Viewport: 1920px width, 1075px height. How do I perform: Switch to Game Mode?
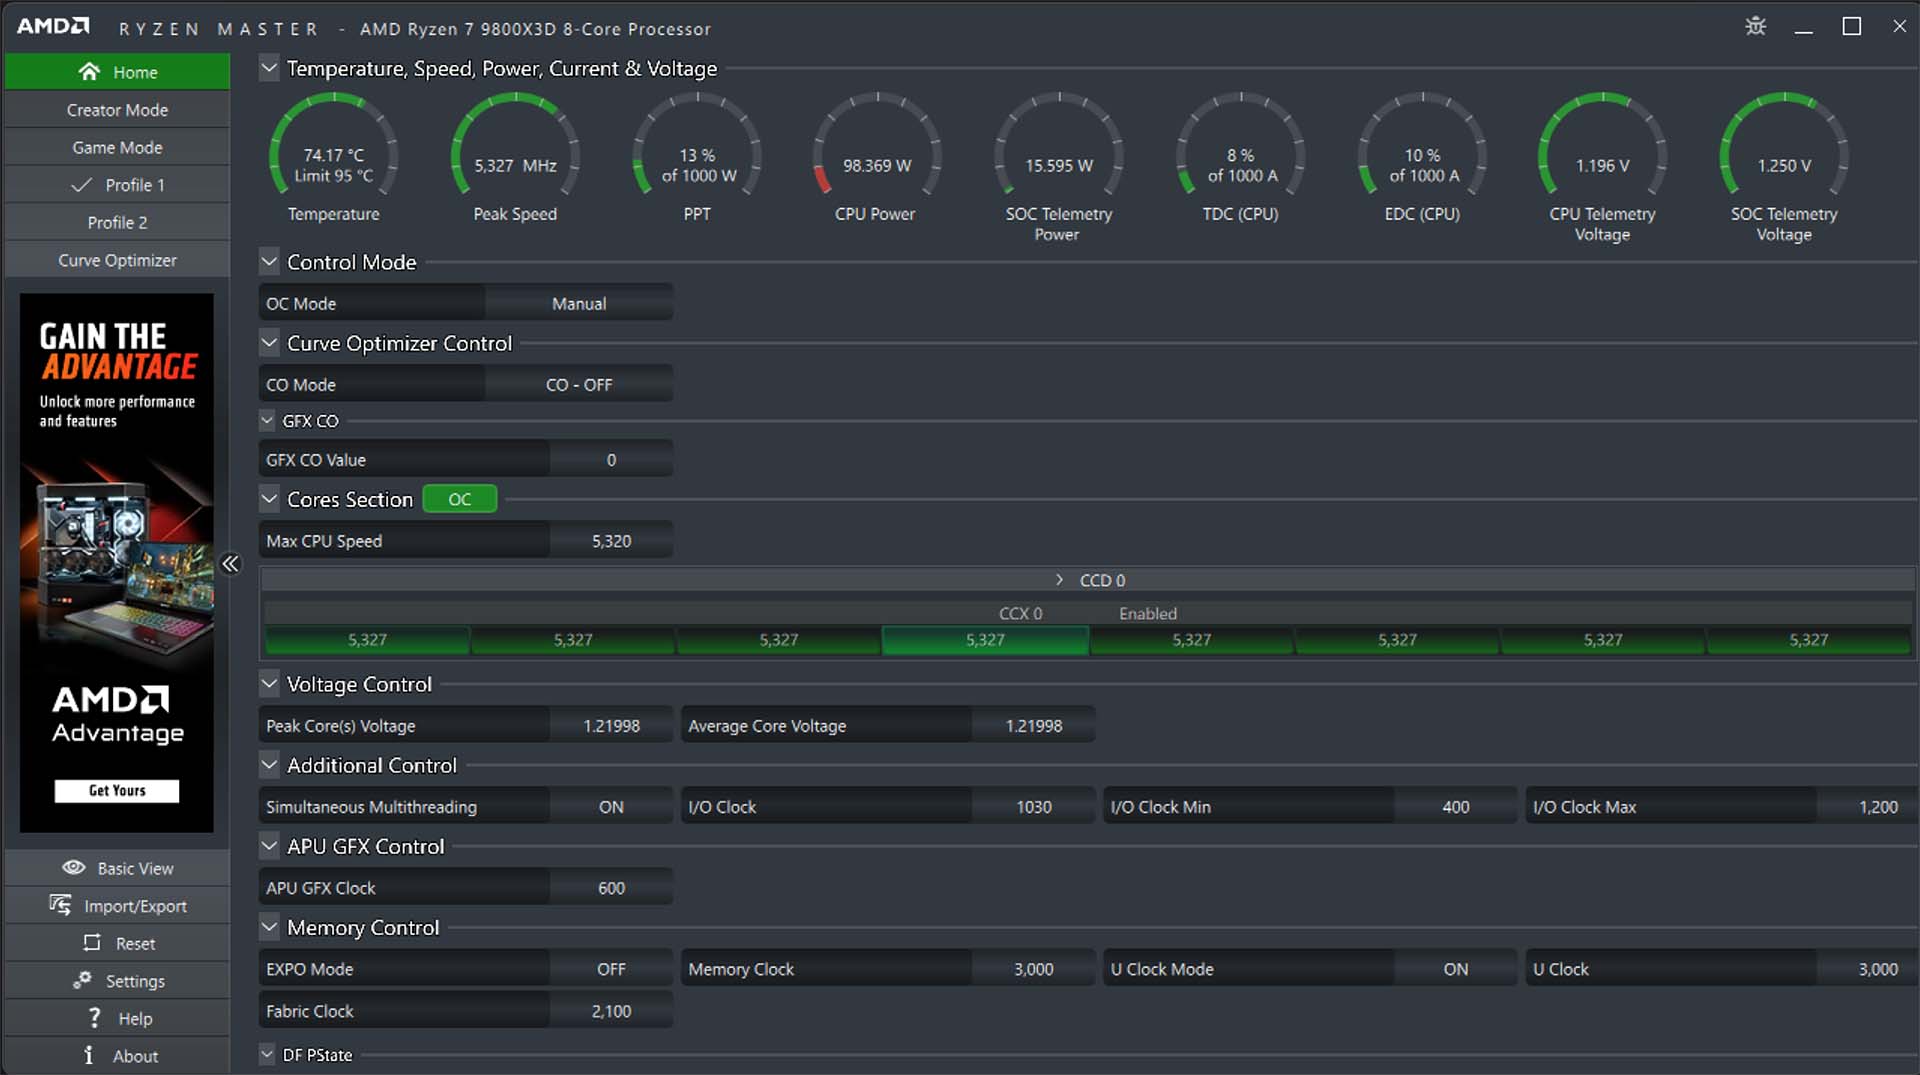(117, 147)
